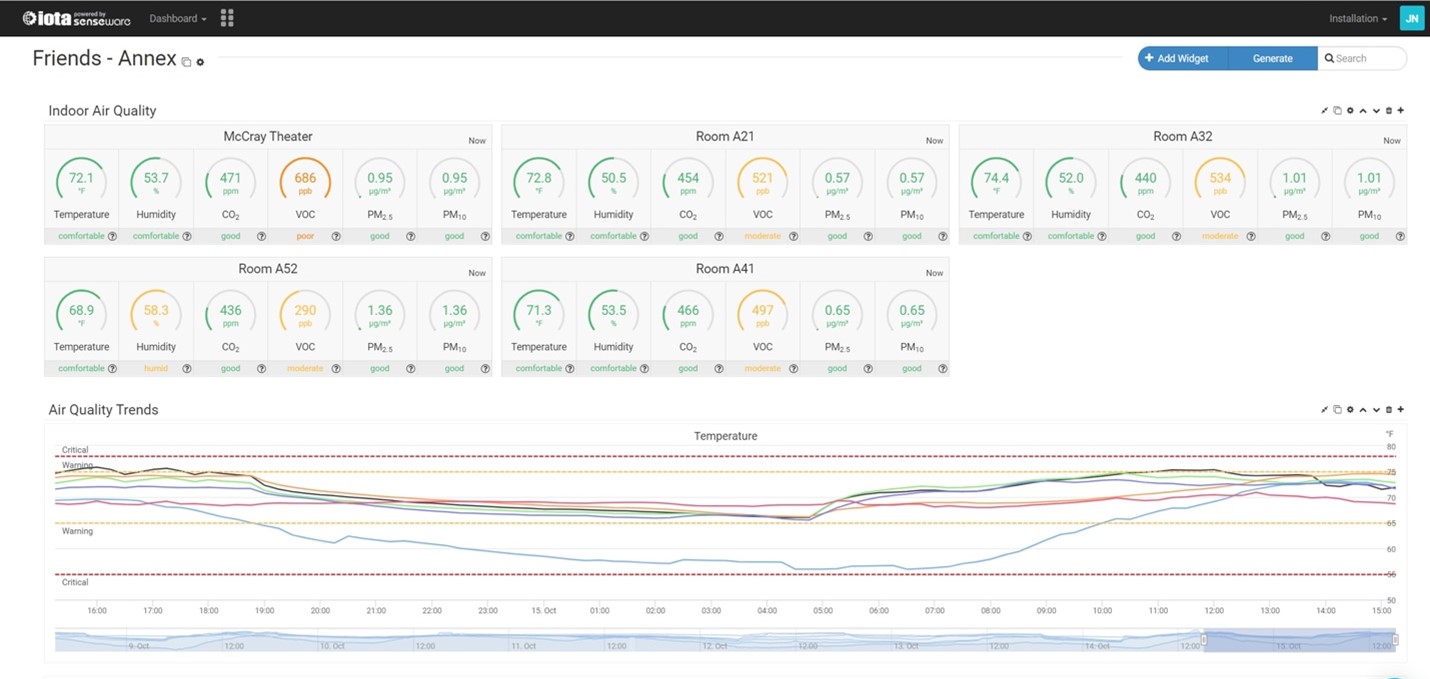Click help icon next to McCray Theater VOC poor status
The image size is (1430, 679).
(x=336, y=237)
